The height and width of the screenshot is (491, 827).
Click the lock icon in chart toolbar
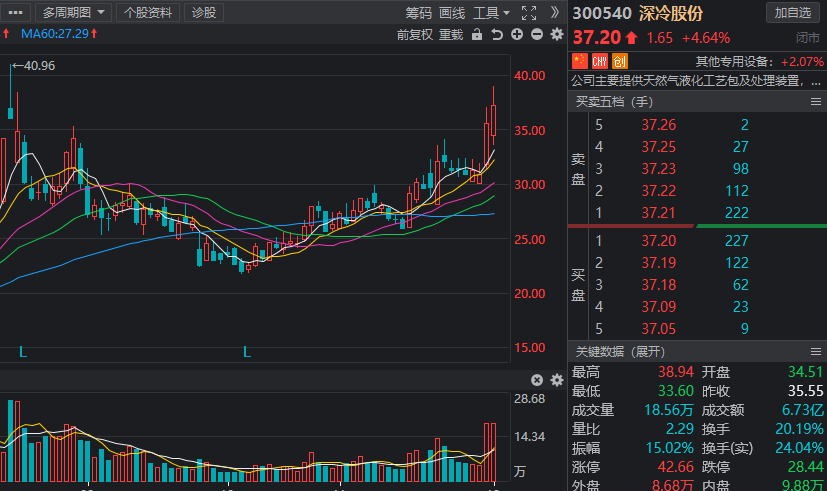477,35
